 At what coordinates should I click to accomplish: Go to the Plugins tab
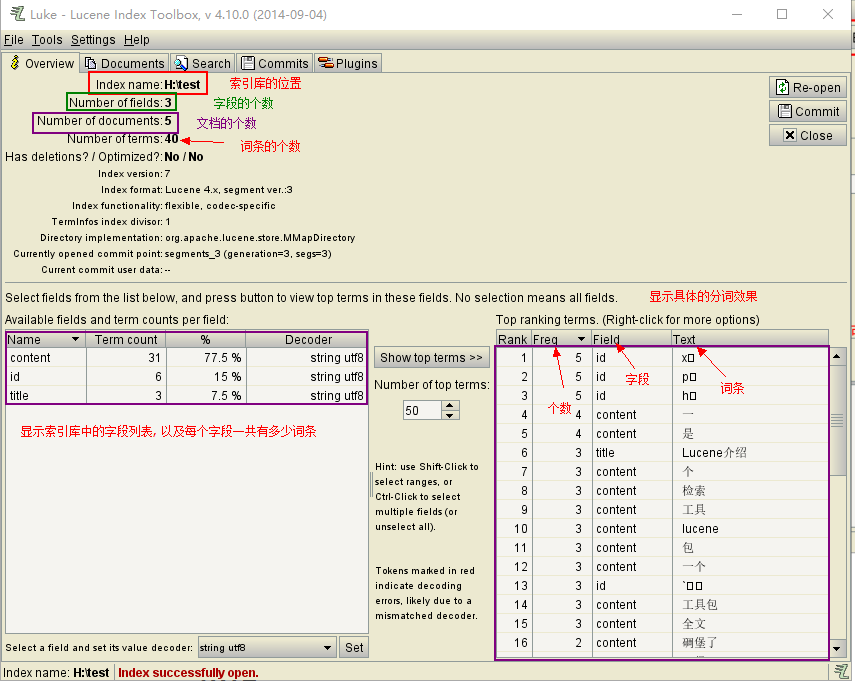click(x=348, y=63)
